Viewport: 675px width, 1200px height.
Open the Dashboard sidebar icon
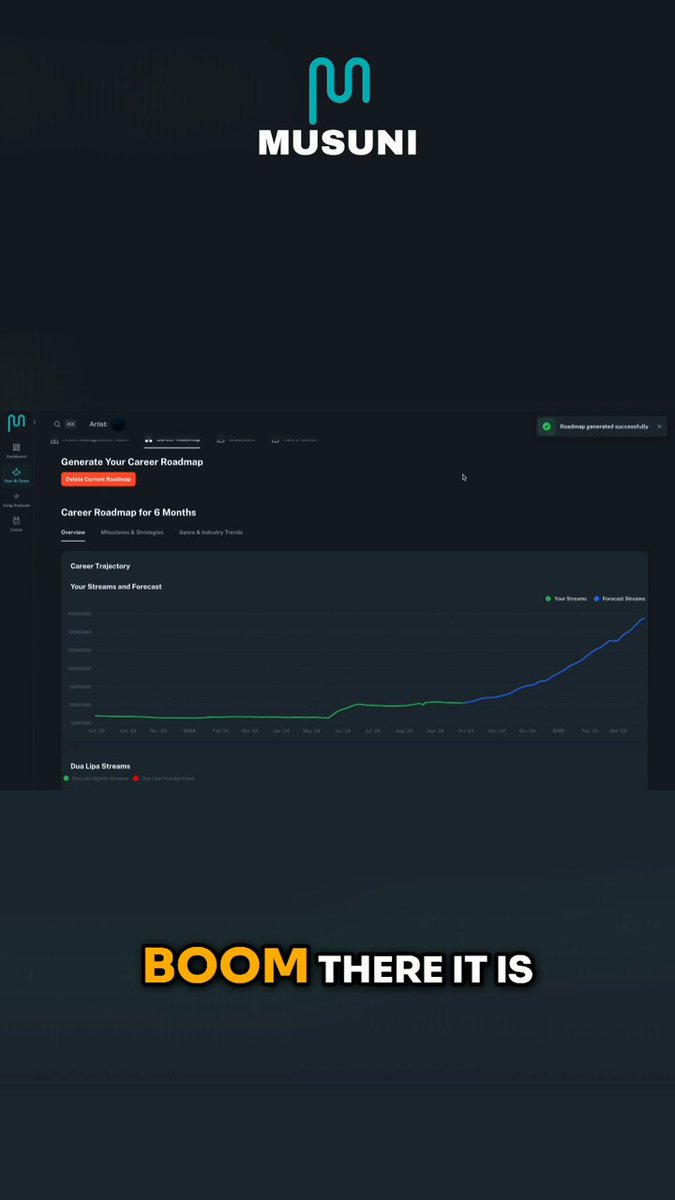click(16, 450)
